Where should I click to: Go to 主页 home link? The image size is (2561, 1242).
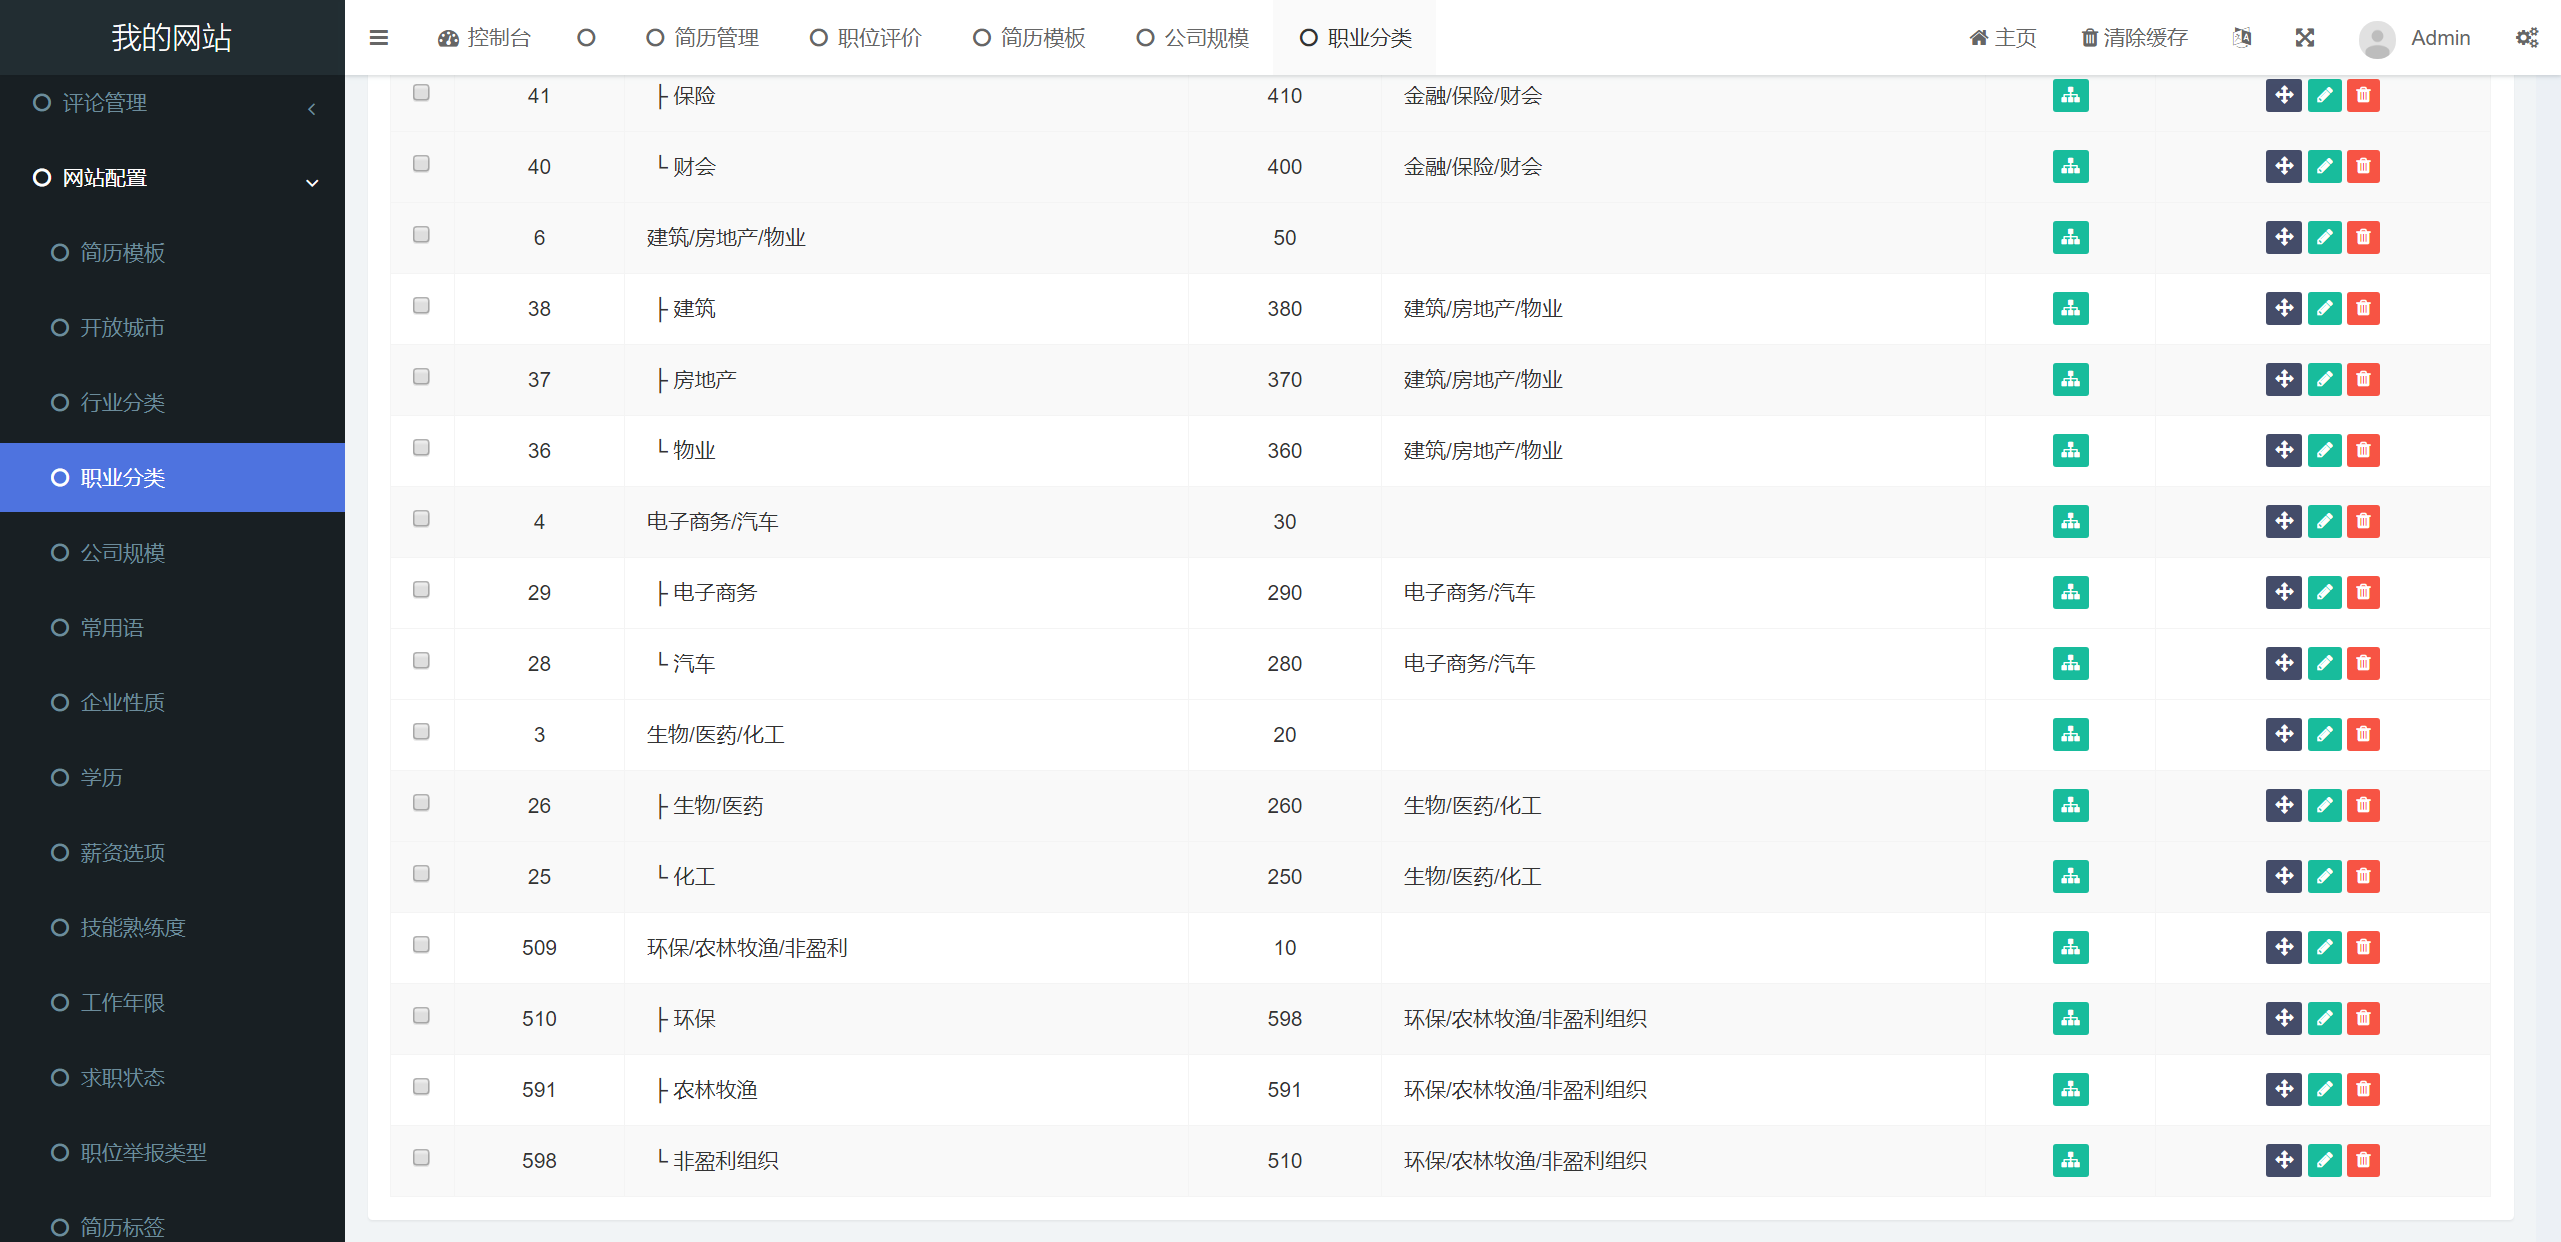[2003, 38]
